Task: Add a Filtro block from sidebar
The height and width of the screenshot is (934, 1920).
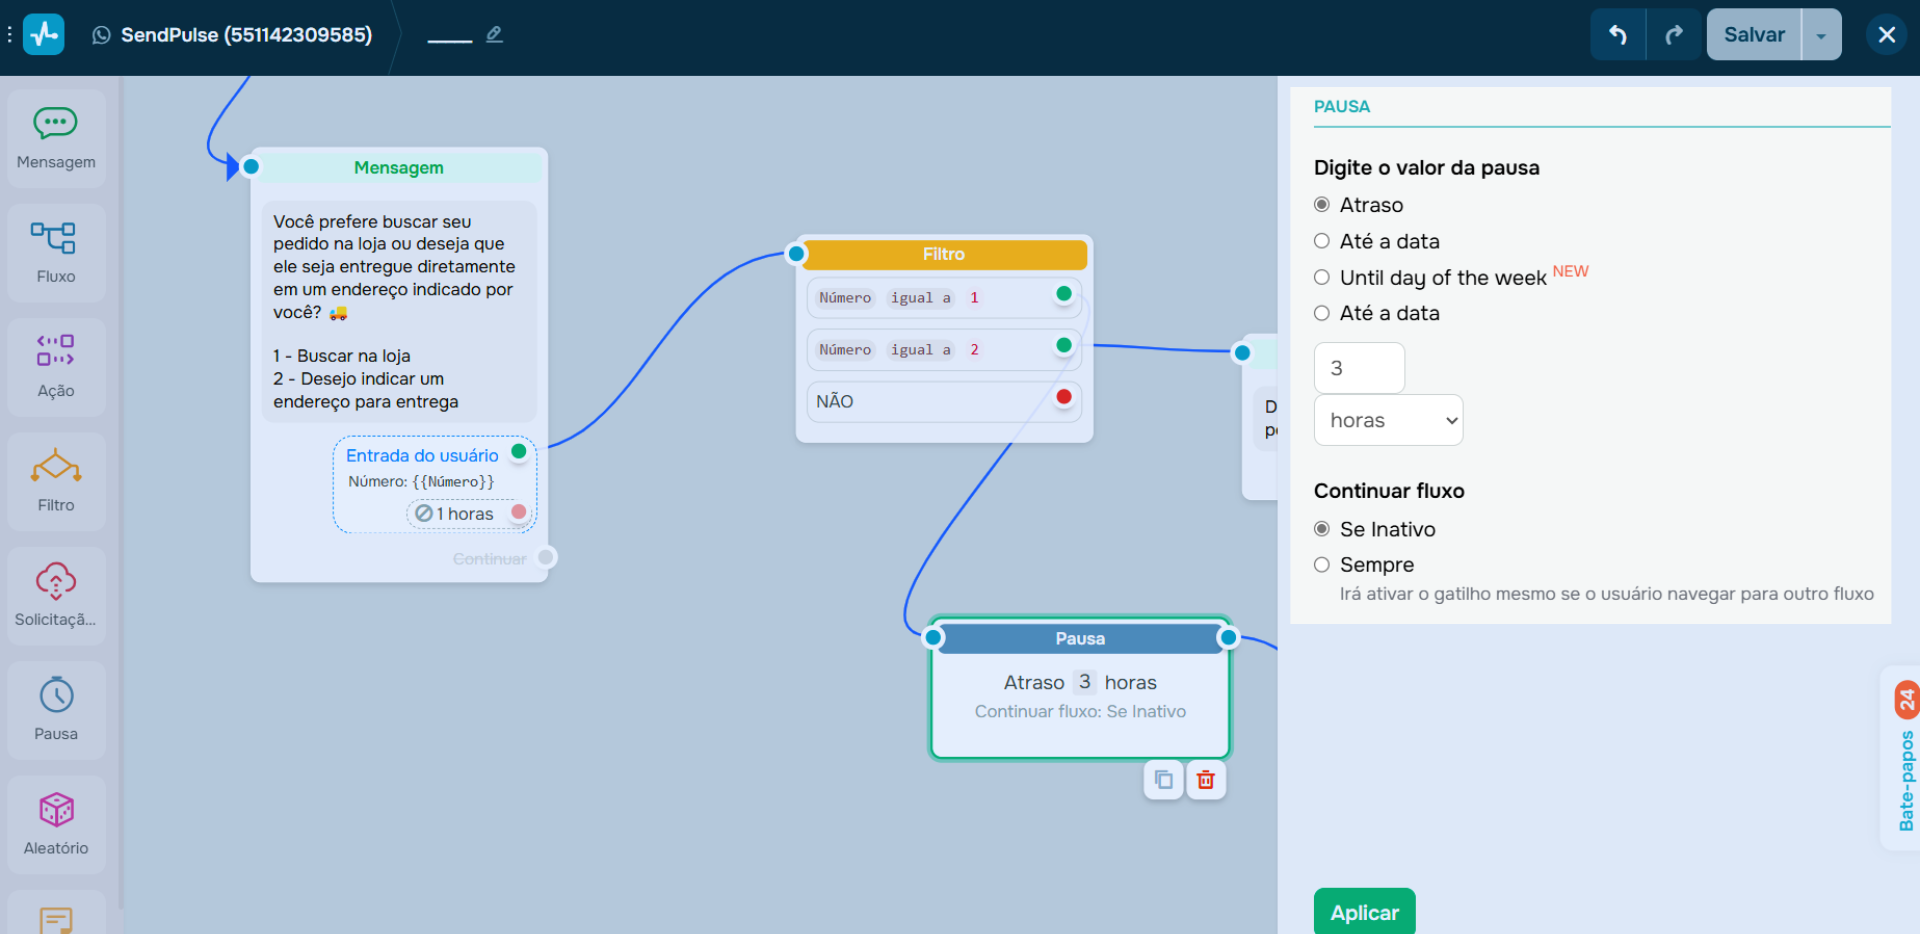Action: (56, 481)
